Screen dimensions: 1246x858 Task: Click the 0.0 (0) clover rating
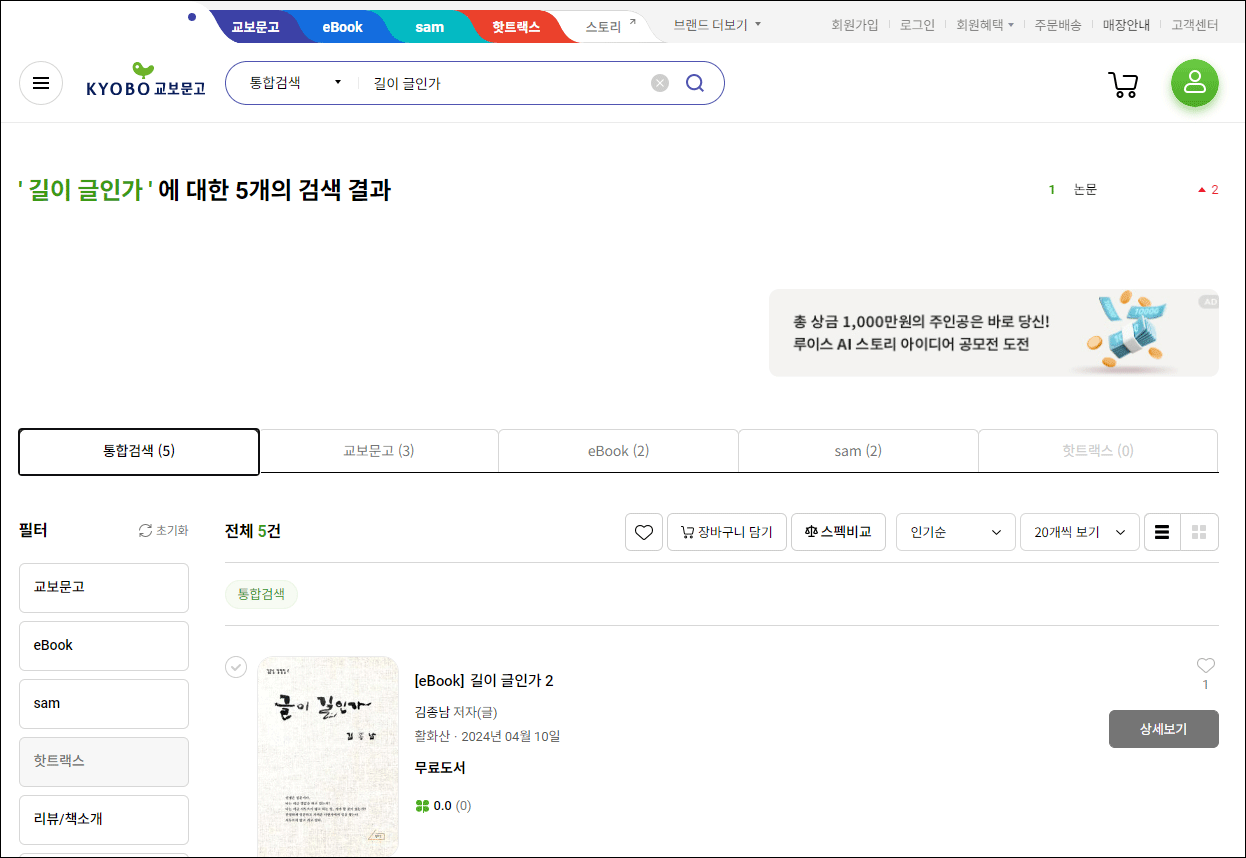coord(443,806)
